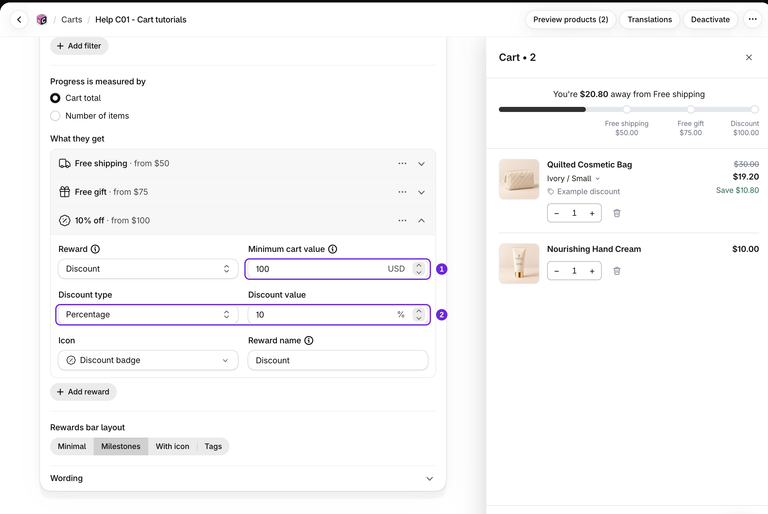Click Save $10.80 text
768x514 pixels.
coord(737,190)
